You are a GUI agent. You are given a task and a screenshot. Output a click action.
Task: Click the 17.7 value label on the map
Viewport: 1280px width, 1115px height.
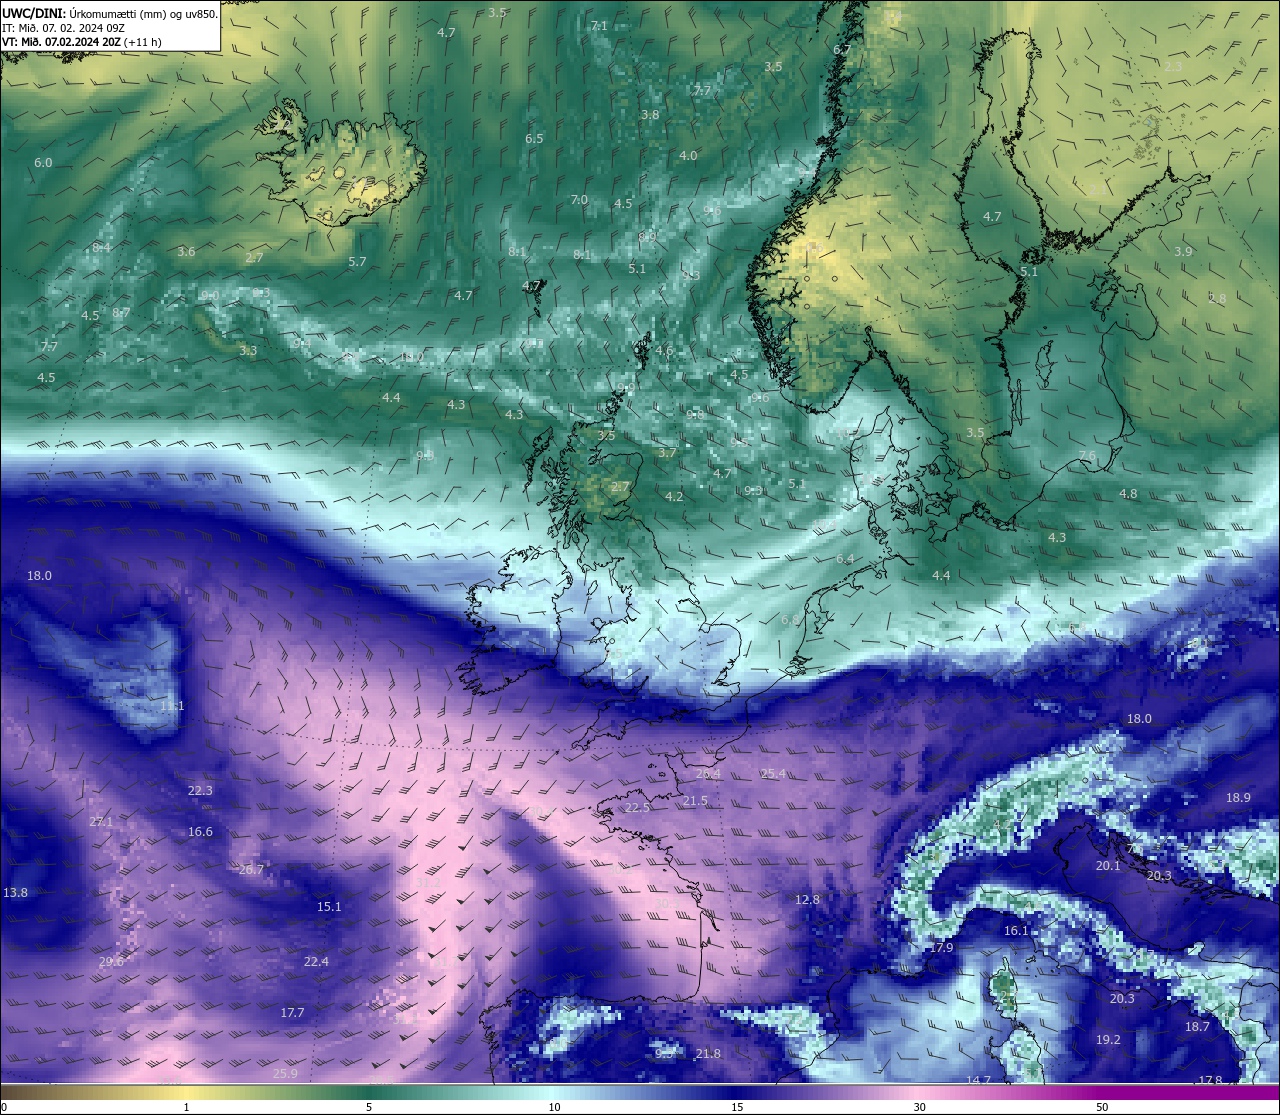click(292, 1013)
